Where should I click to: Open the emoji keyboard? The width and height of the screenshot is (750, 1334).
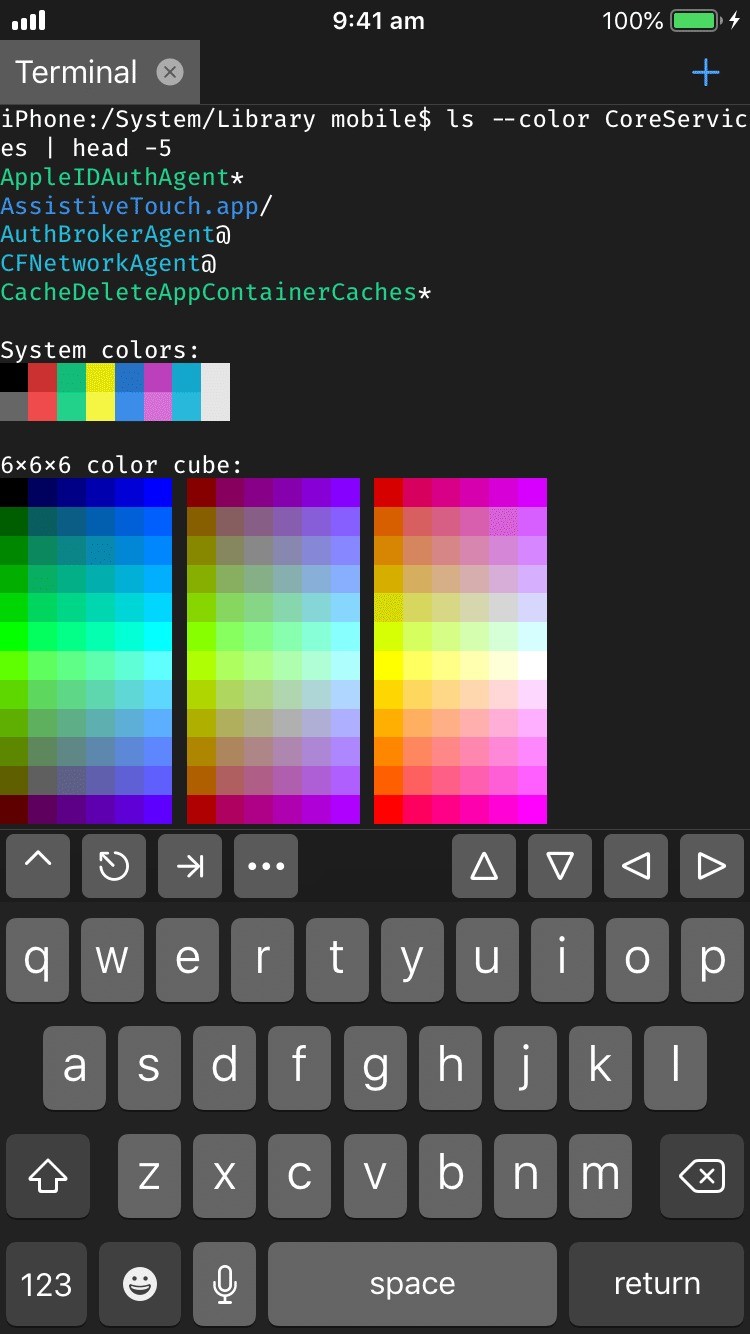coord(140,1284)
